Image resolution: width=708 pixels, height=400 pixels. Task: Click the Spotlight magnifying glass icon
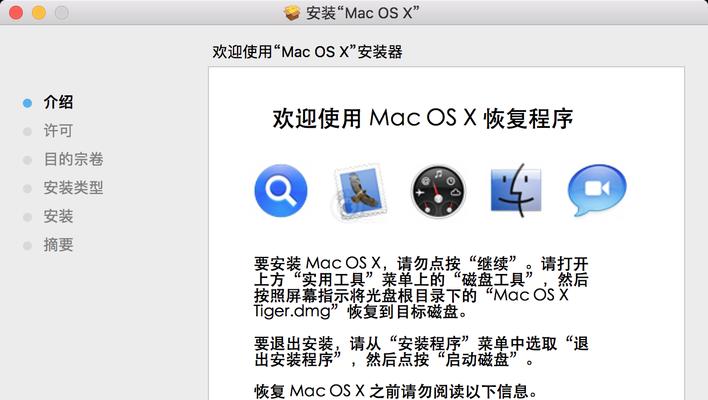click(x=281, y=191)
